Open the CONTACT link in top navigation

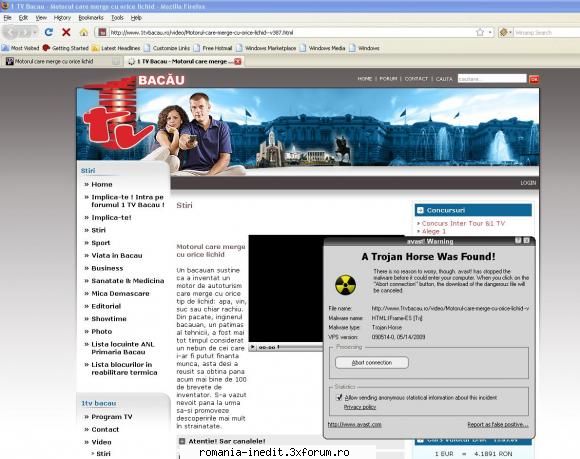pyautogui.click(x=416, y=79)
